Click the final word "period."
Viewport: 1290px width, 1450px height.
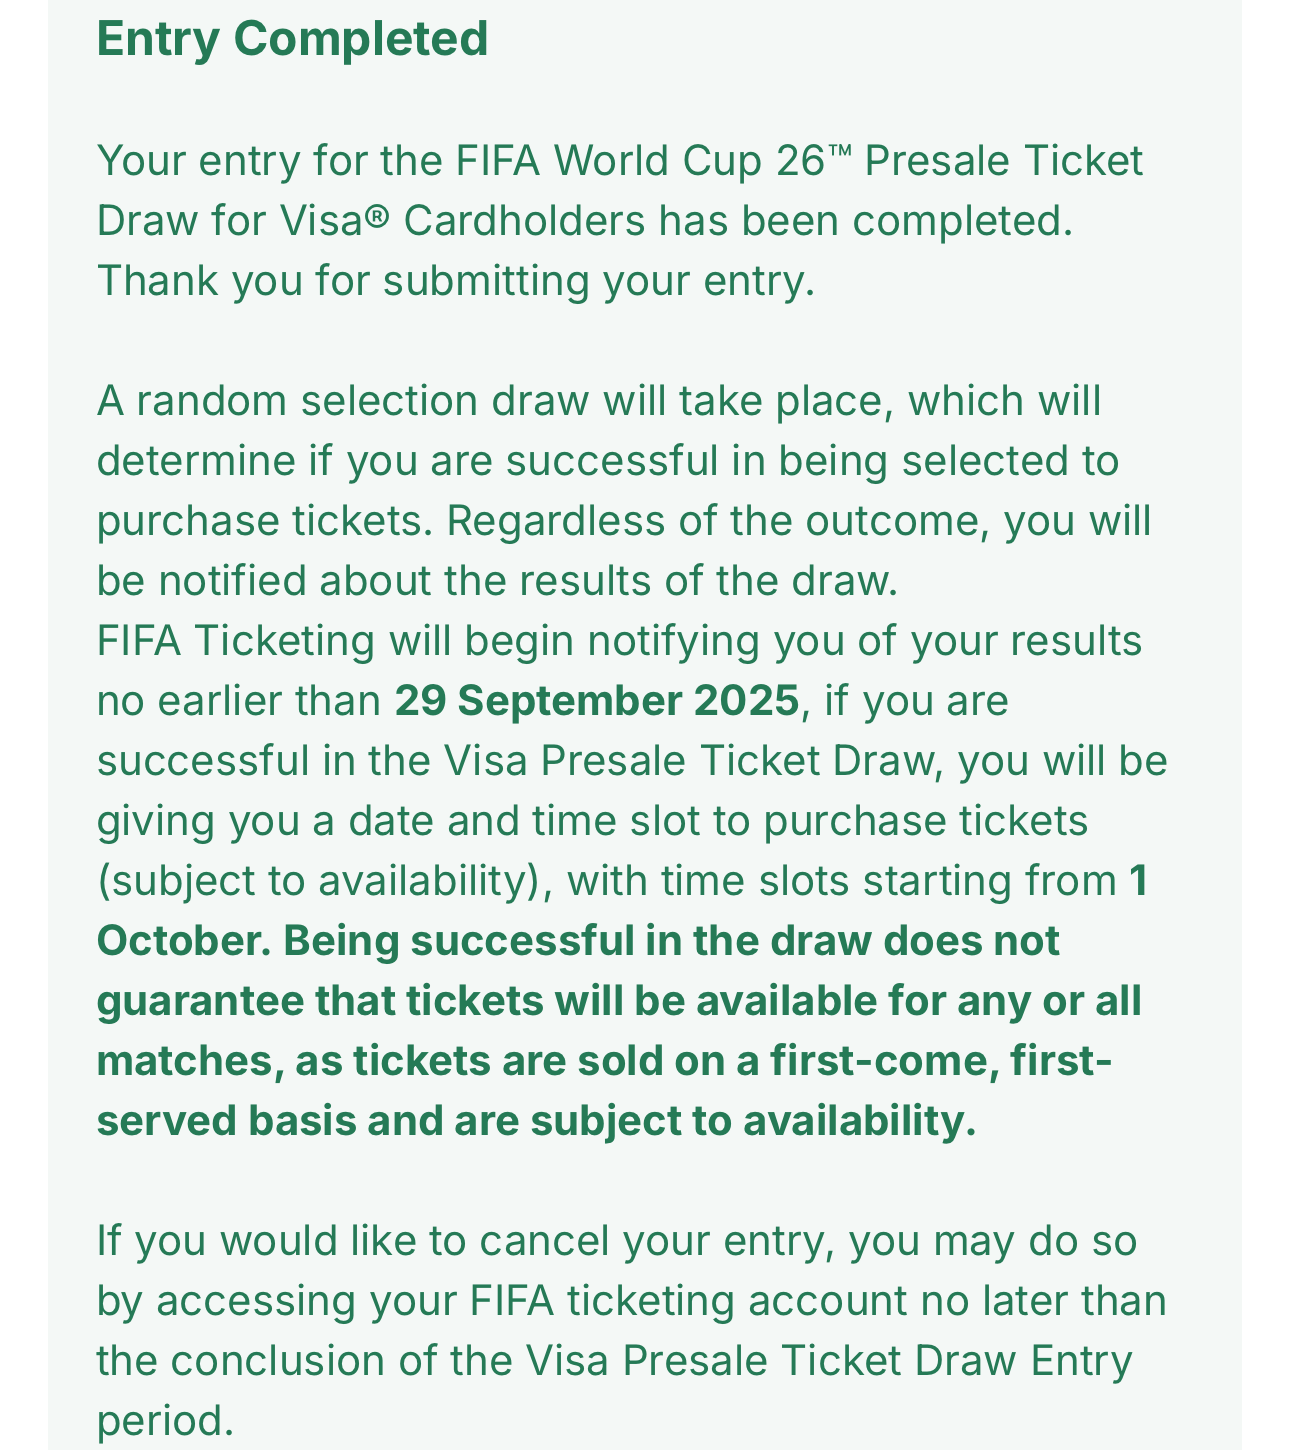click(x=165, y=1421)
